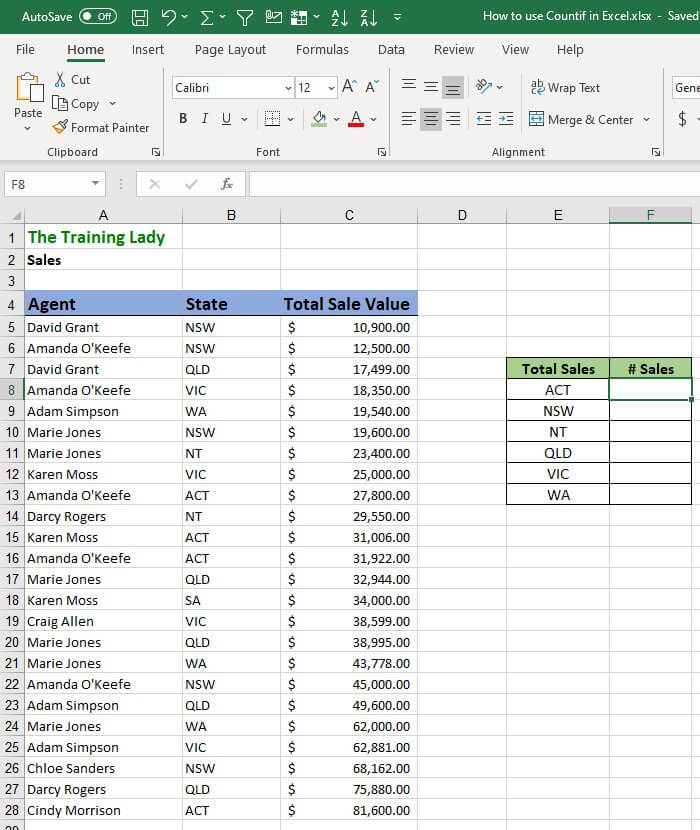Click the Decrease Indent icon
Screen dimensions: 700x830
[x=483, y=119]
